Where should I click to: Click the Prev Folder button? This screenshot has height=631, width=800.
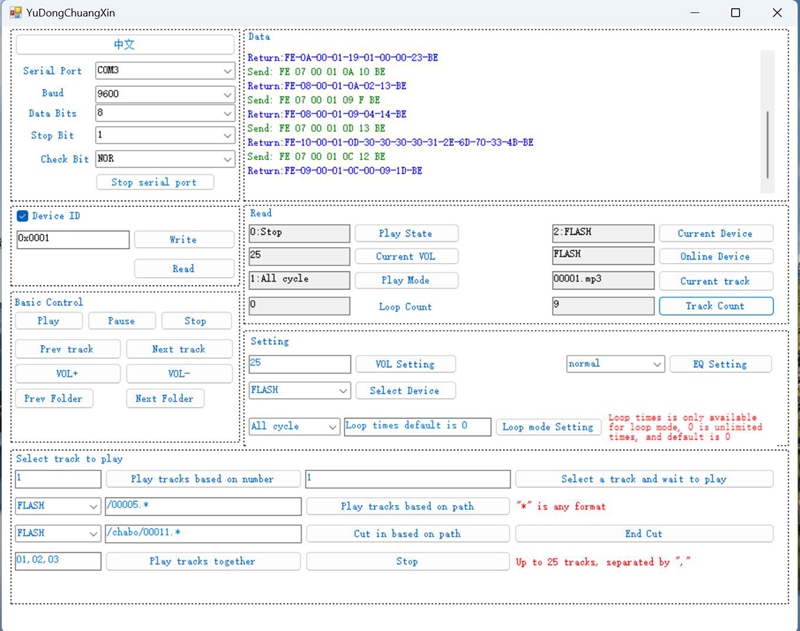[x=54, y=398]
